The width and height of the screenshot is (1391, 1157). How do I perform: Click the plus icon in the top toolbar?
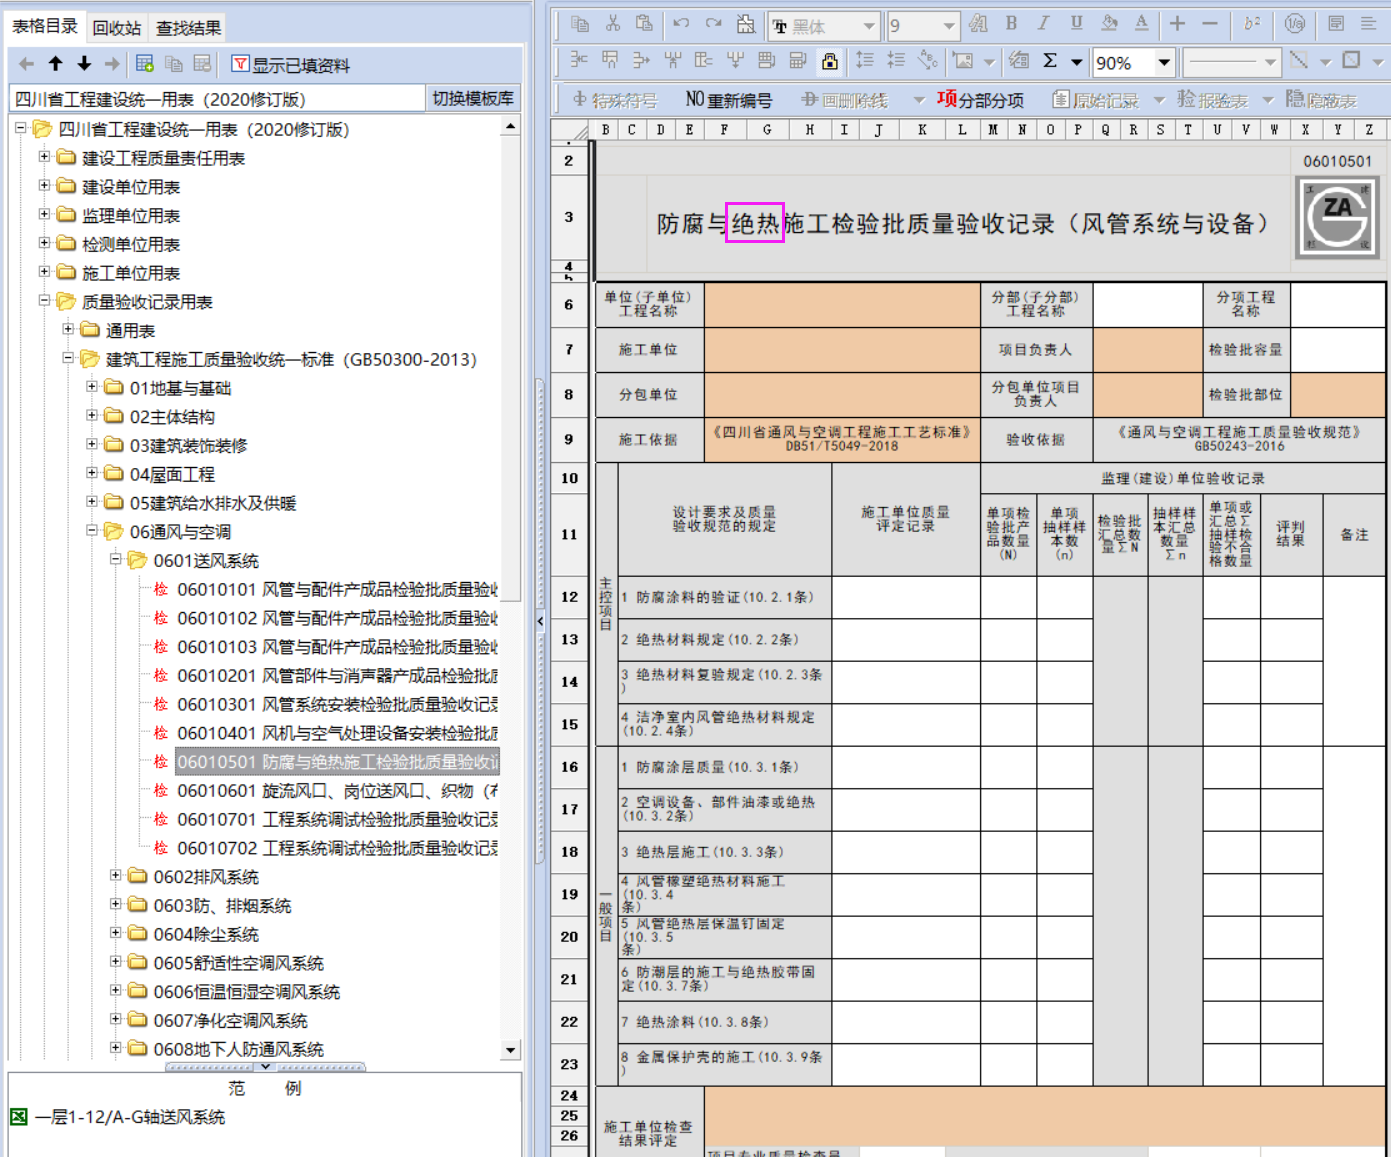click(1177, 23)
